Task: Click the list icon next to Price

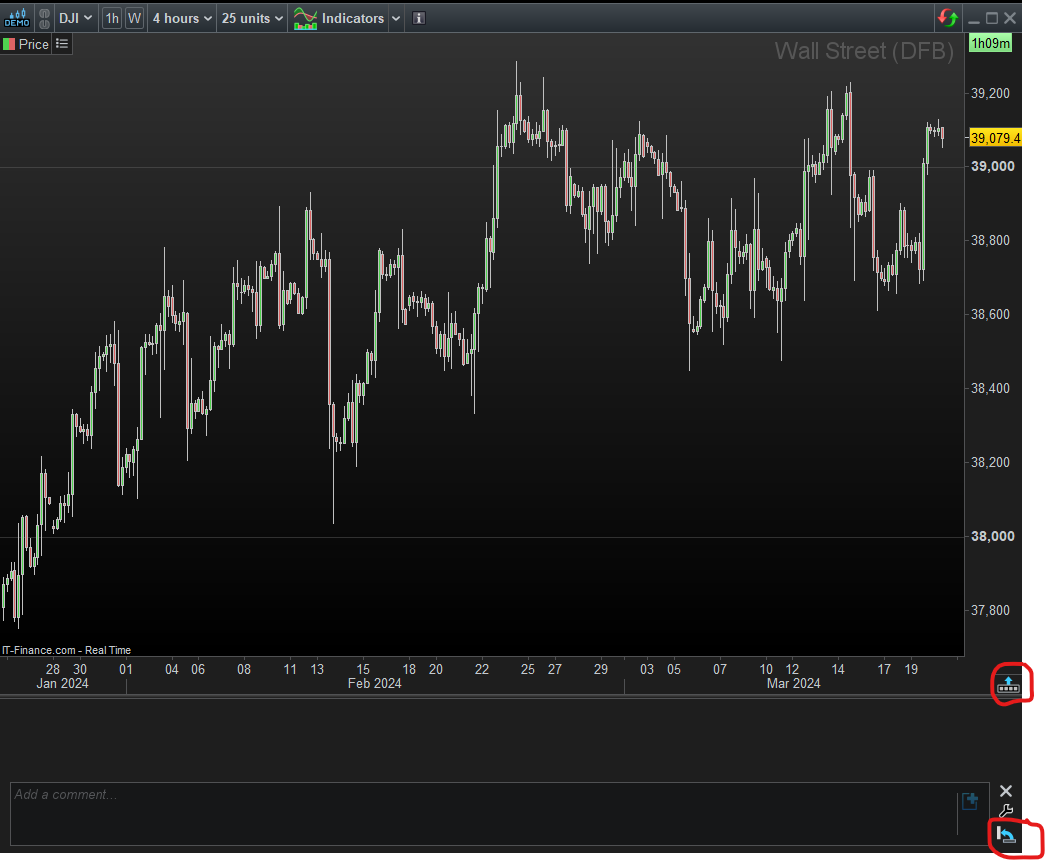Action: (x=62, y=44)
